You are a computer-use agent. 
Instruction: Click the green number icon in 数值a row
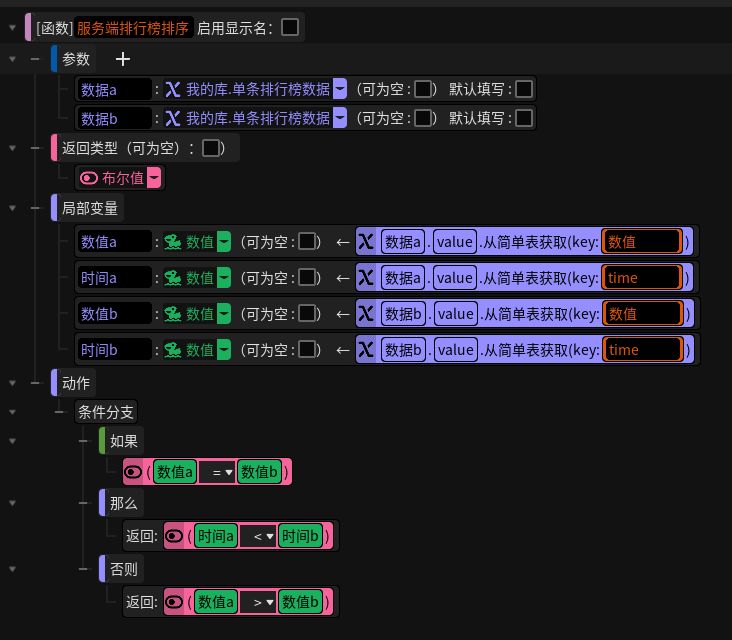click(x=173, y=242)
